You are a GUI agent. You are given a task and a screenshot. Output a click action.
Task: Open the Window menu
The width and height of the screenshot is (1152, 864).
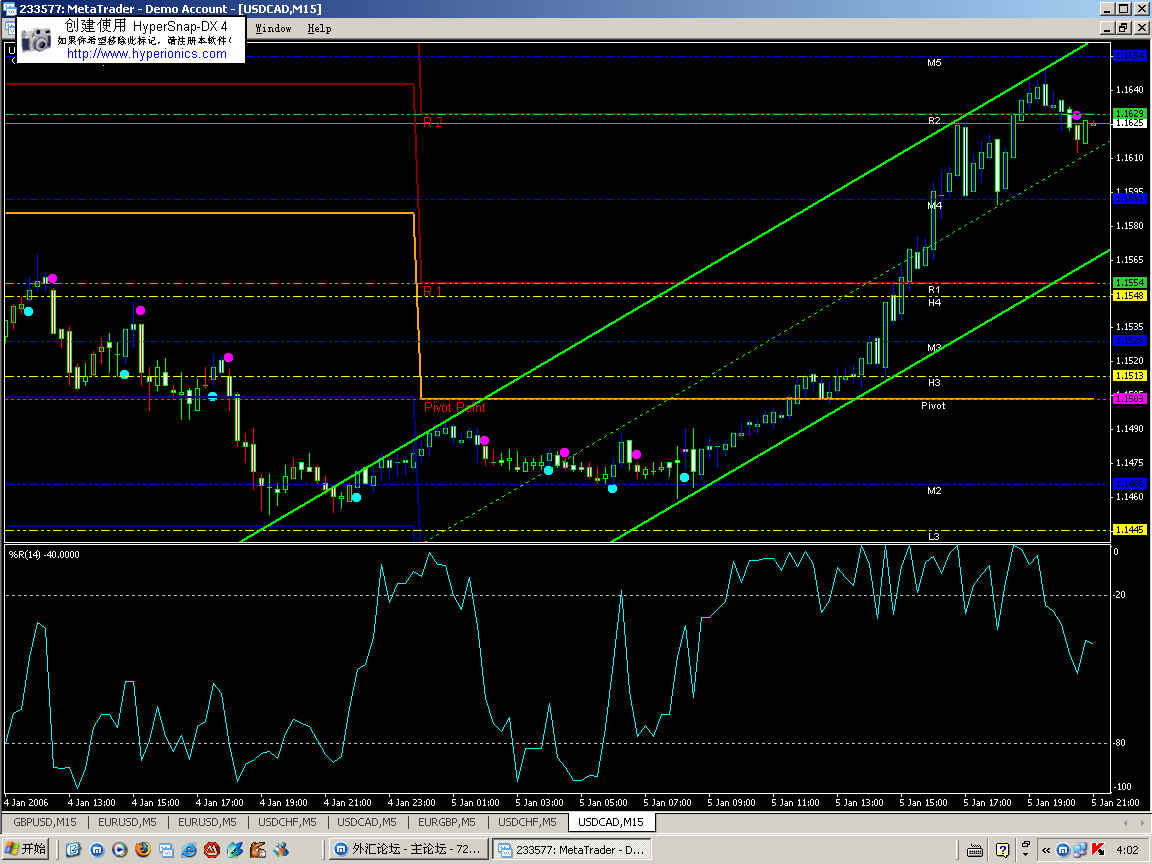tap(273, 29)
